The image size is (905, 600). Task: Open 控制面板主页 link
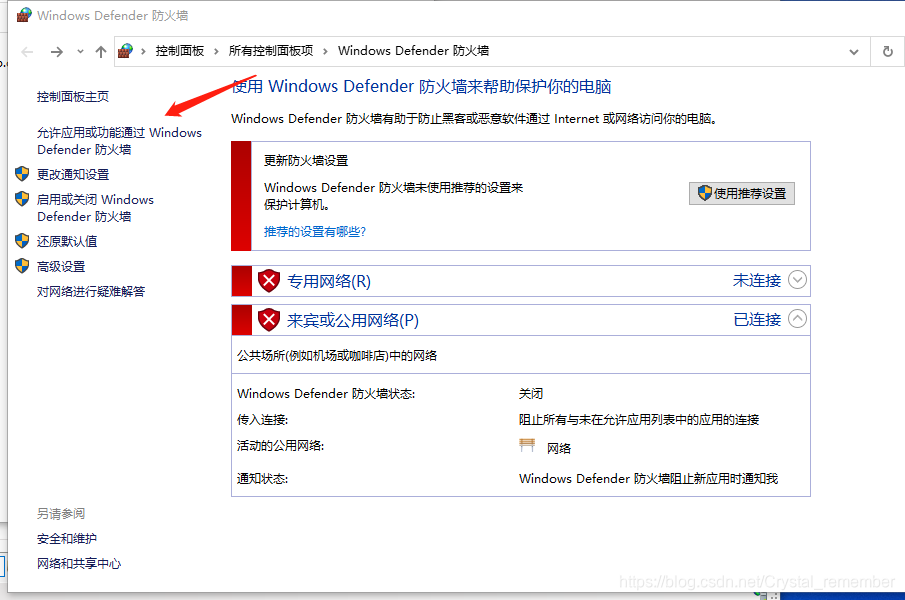tap(73, 96)
